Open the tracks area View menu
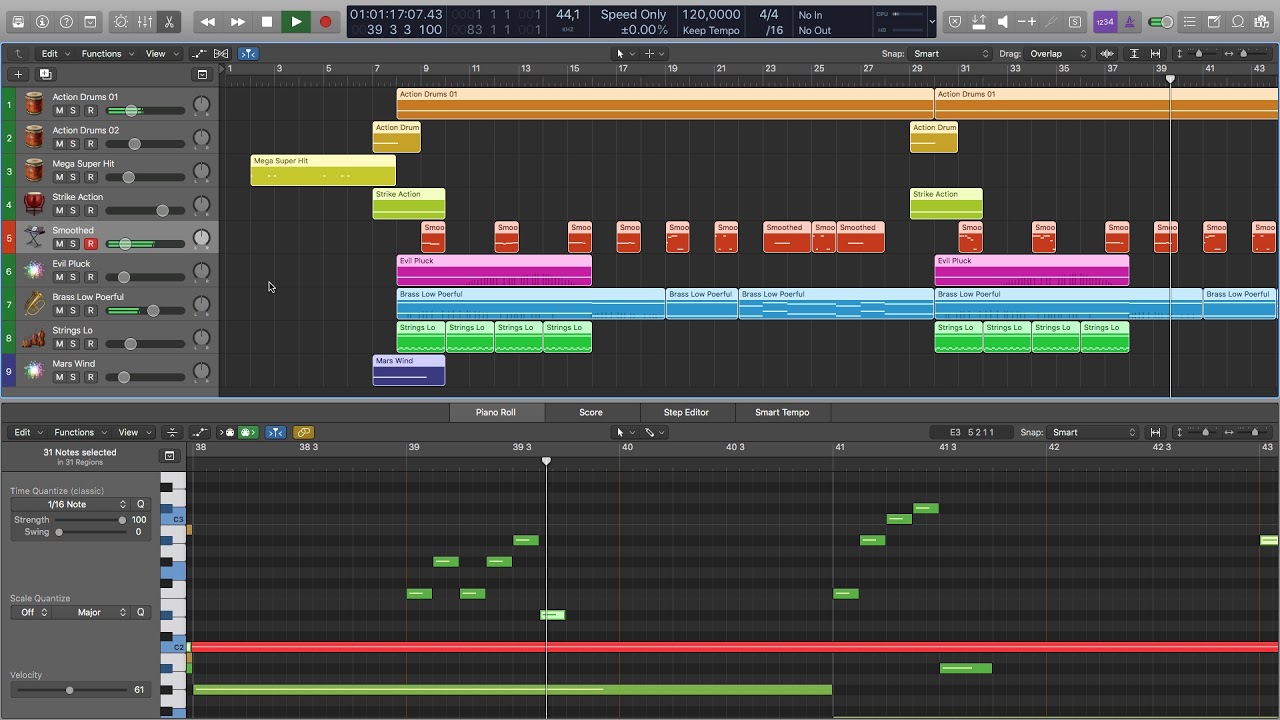 160,53
